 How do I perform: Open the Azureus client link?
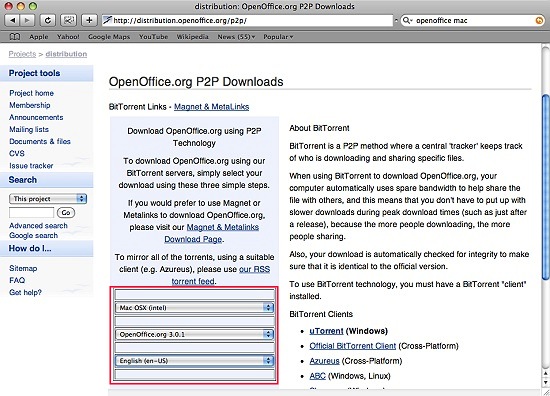324,361
